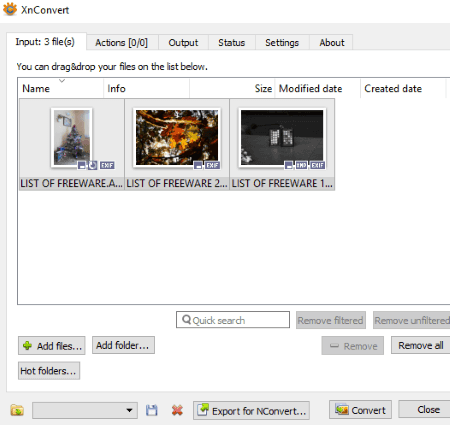Click file badge on autumn leaves thumbnail

pos(198,165)
